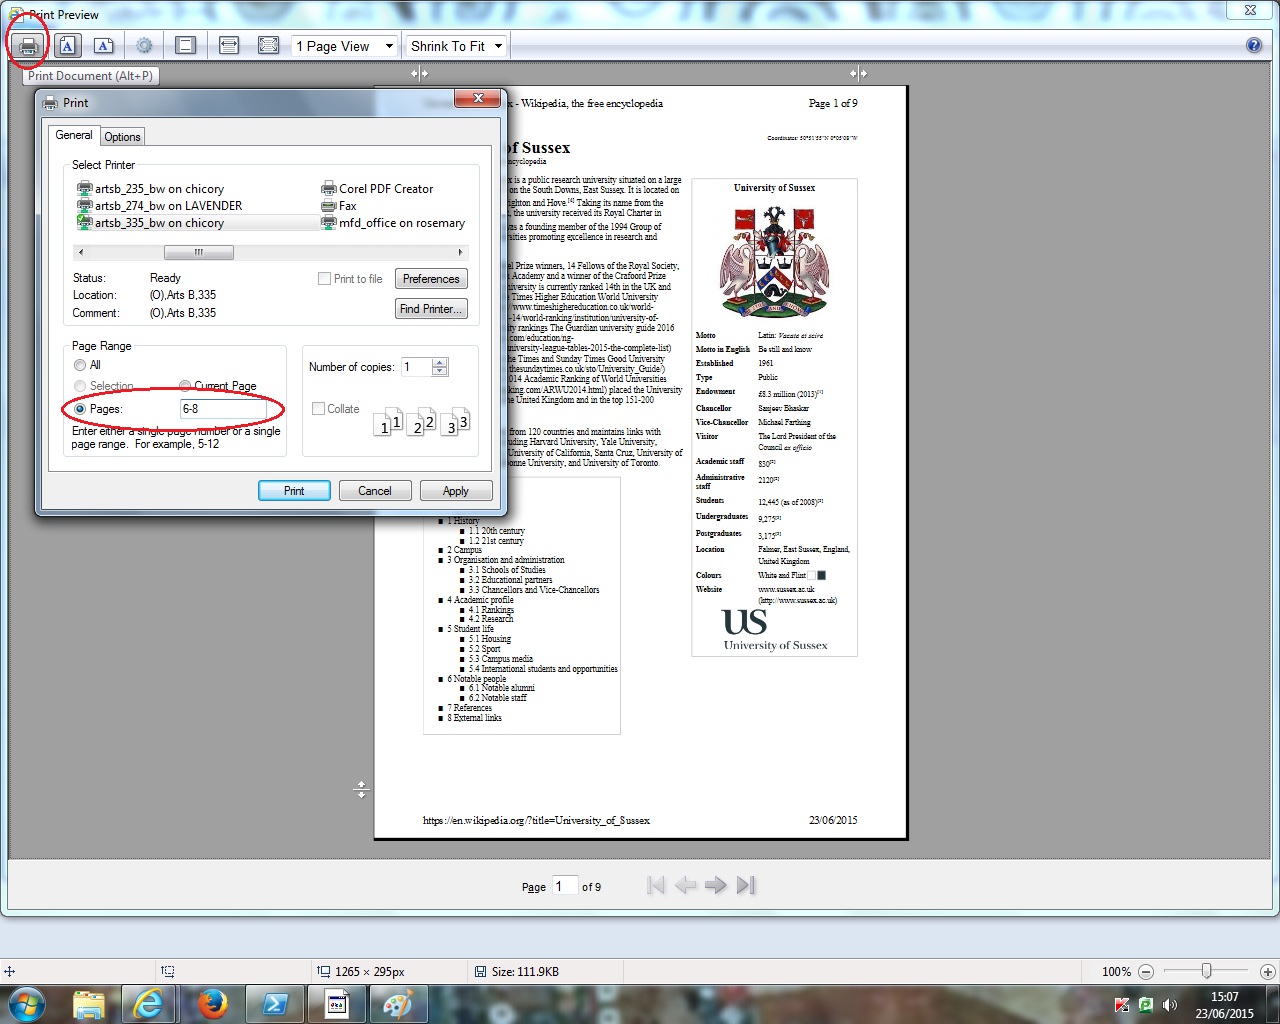1280x1024 pixels.
Task: Decrease number of copies spinner
Action: coord(440,372)
